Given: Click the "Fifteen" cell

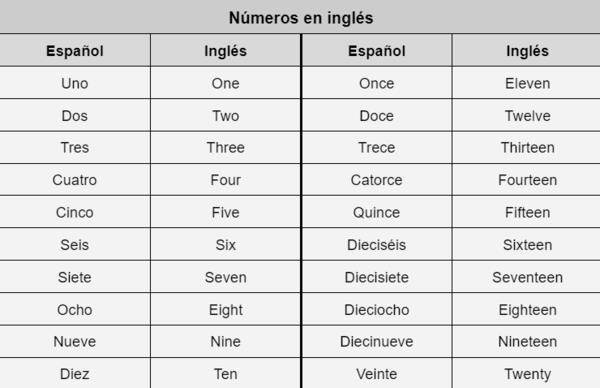Looking at the screenshot, I should pyautogui.click(x=527, y=212).
